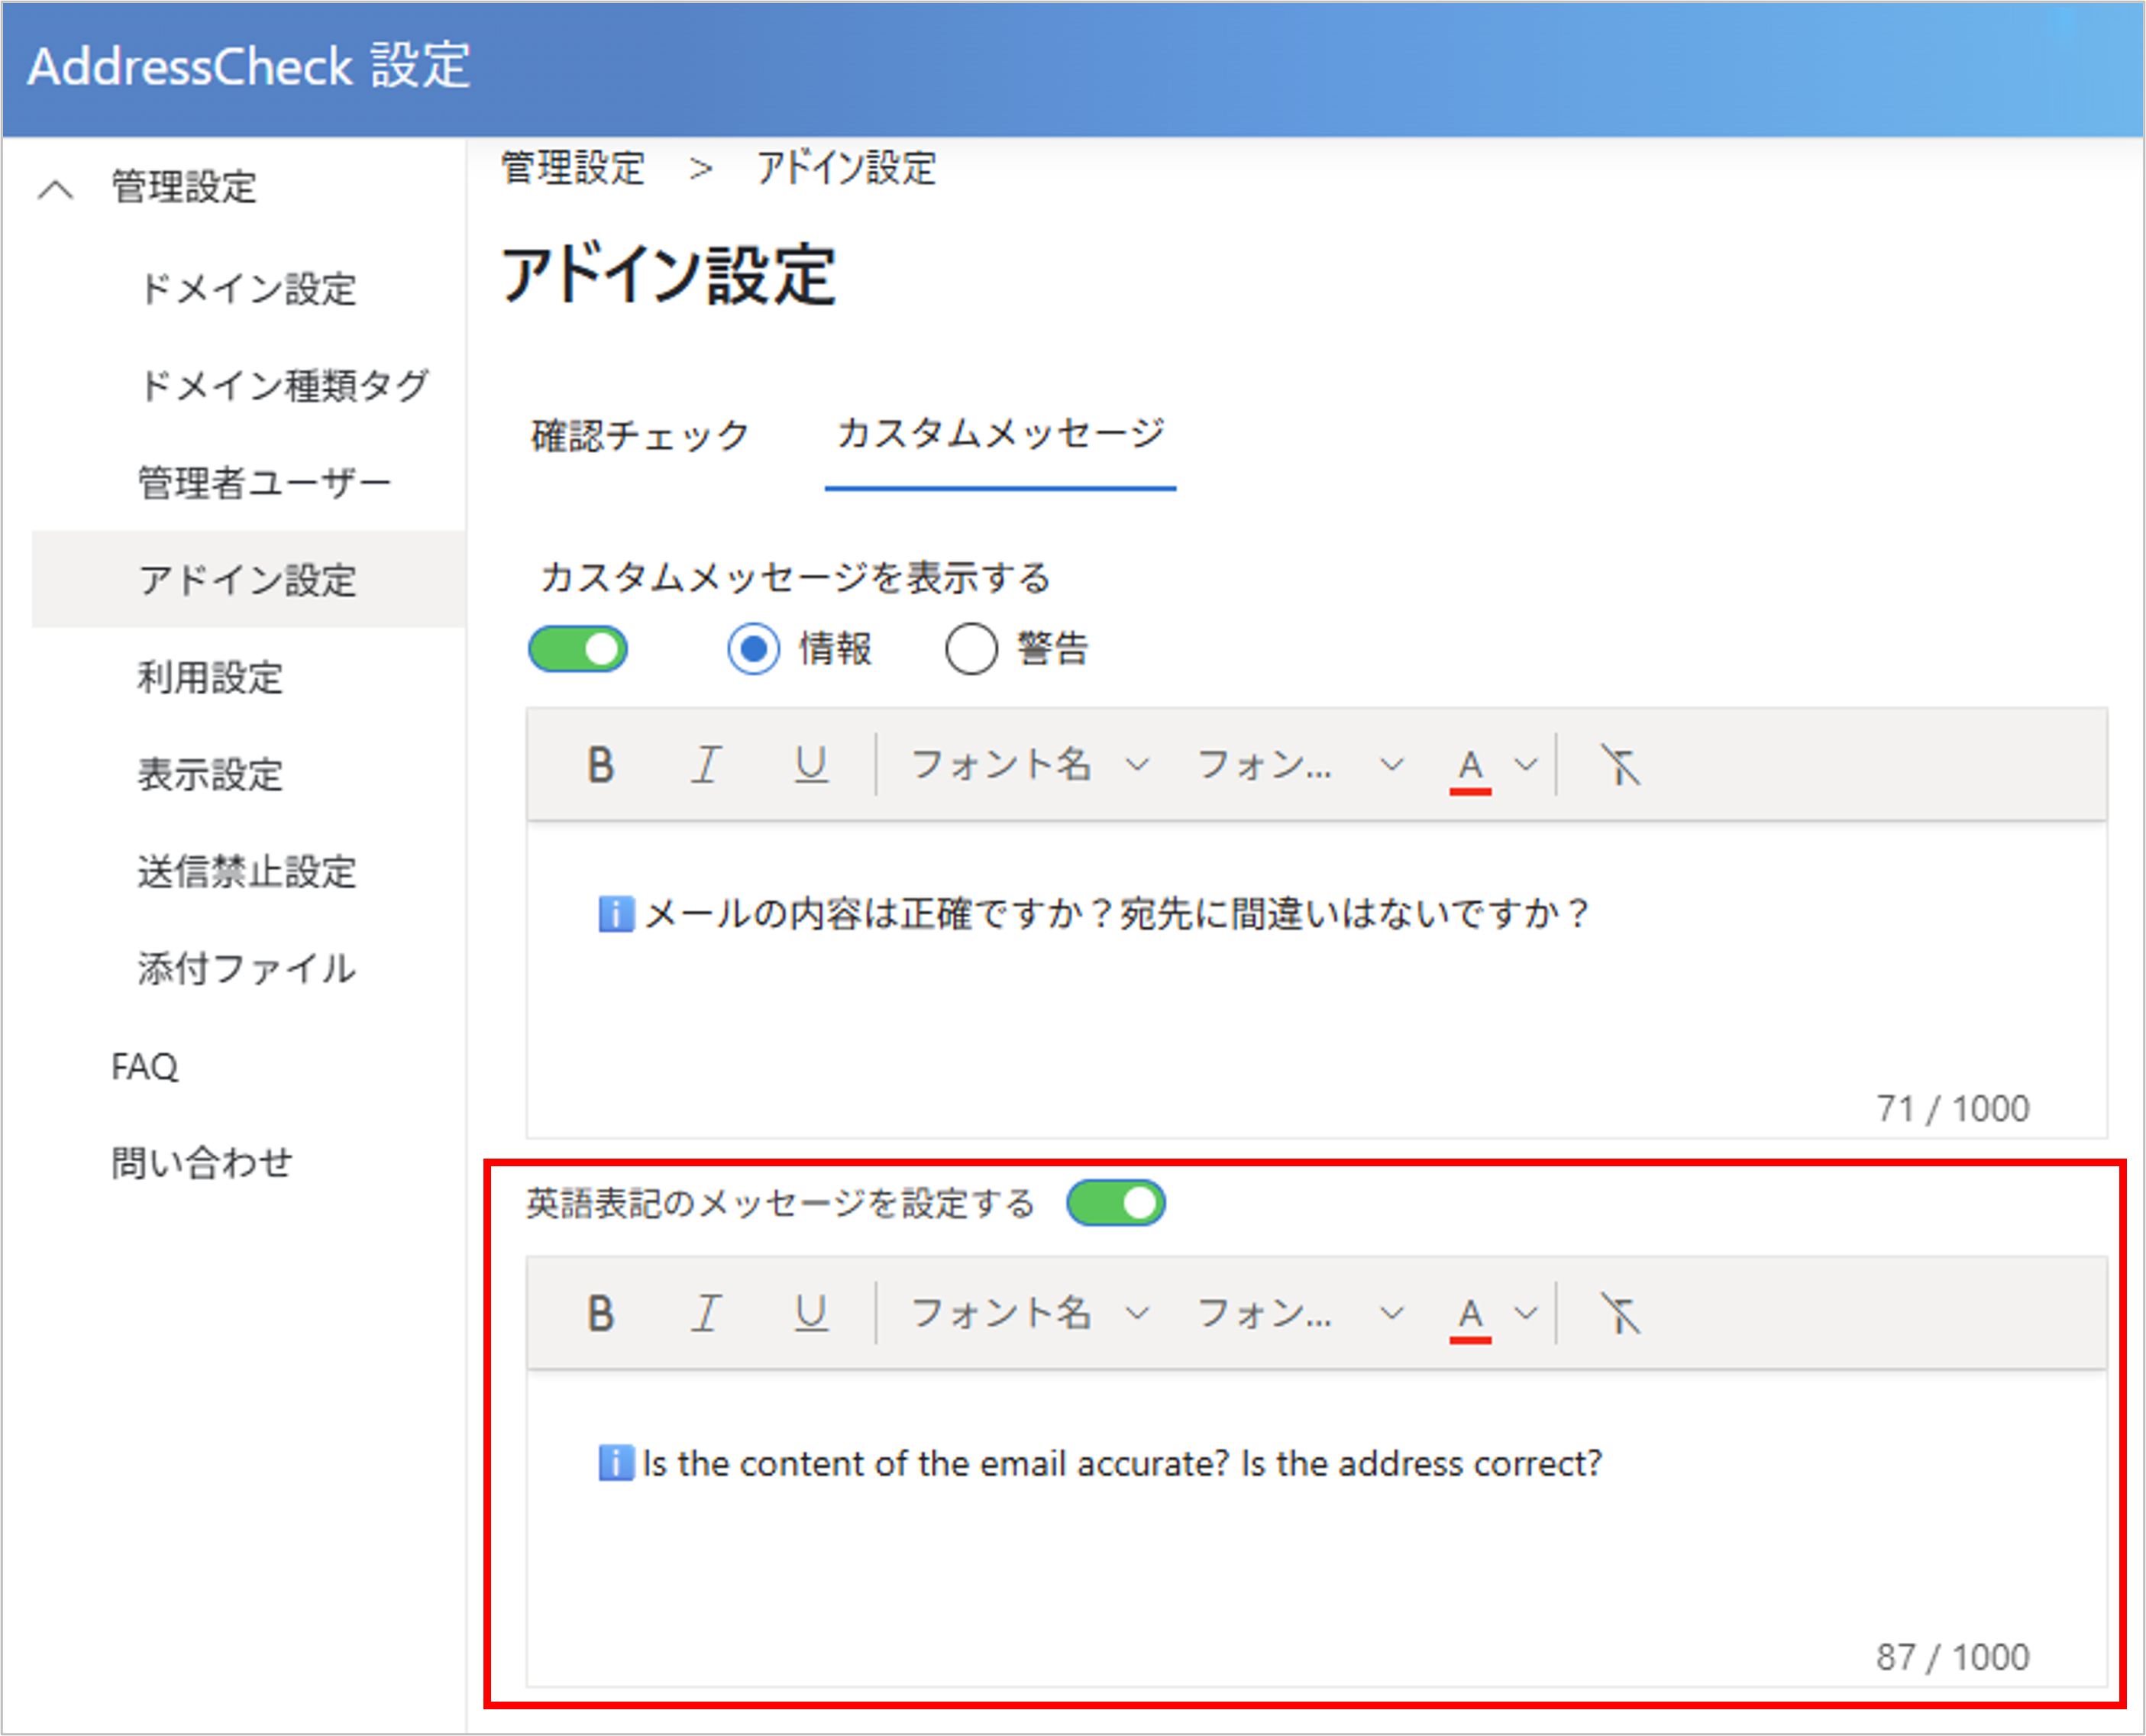Screen dimensions: 2146x1736
Task: Disable 英語表記のメッセージを設定する toggle
Action: [x=1115, y=1203]
